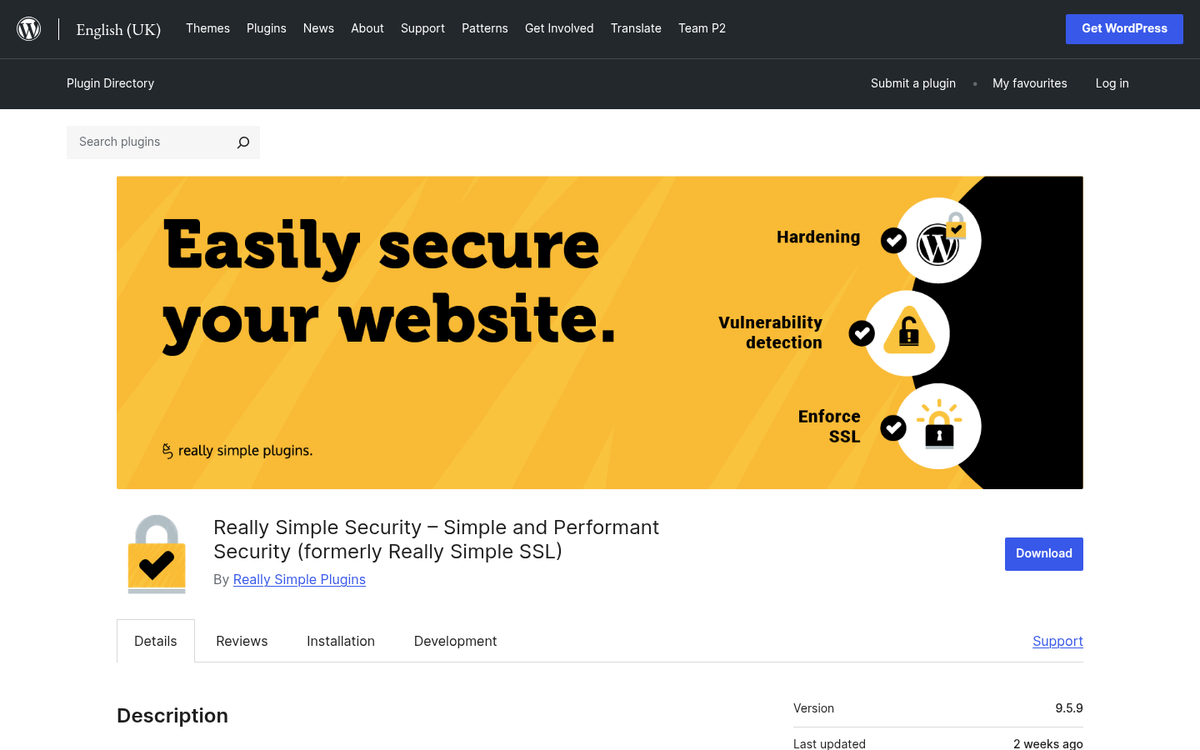Click the search magnifier icon

(x=242, y=142)
